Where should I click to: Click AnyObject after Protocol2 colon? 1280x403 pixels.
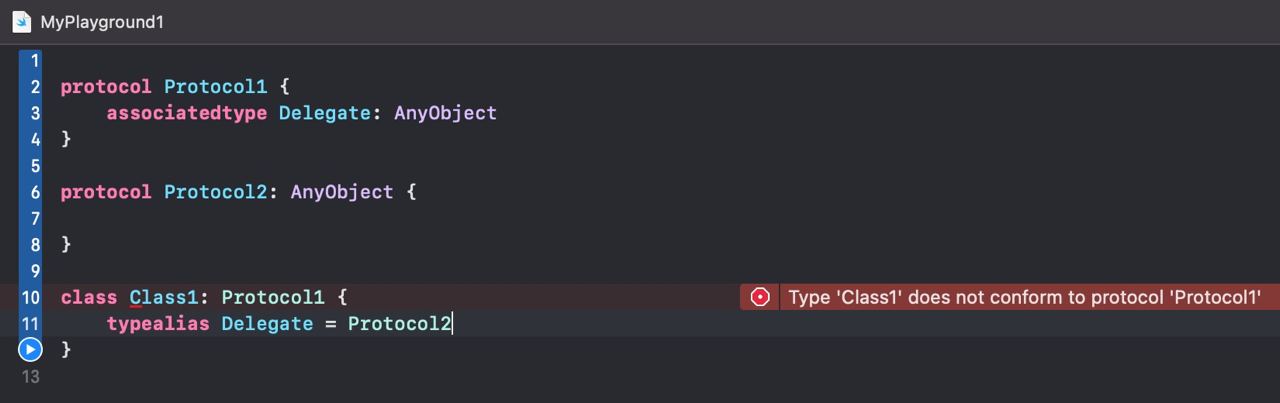click(x=342, y=192)
